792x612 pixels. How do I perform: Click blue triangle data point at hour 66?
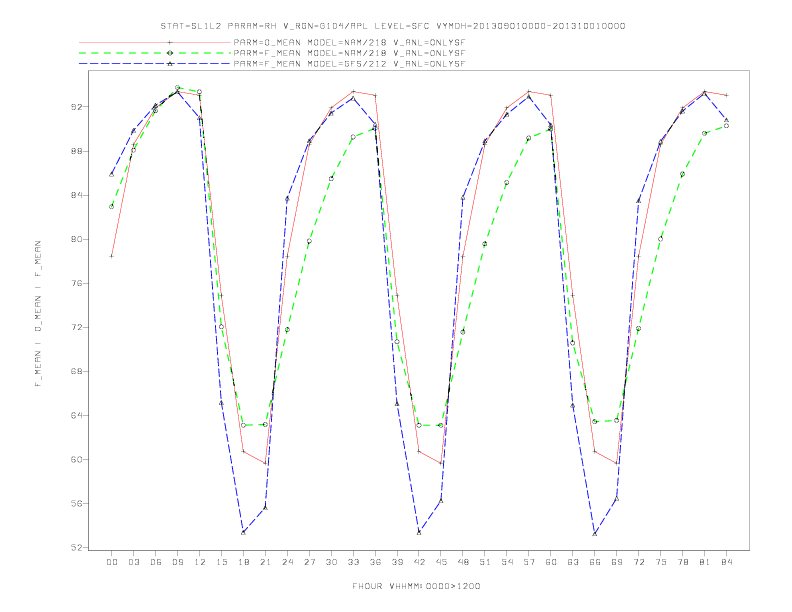click(x=595, y=533)
